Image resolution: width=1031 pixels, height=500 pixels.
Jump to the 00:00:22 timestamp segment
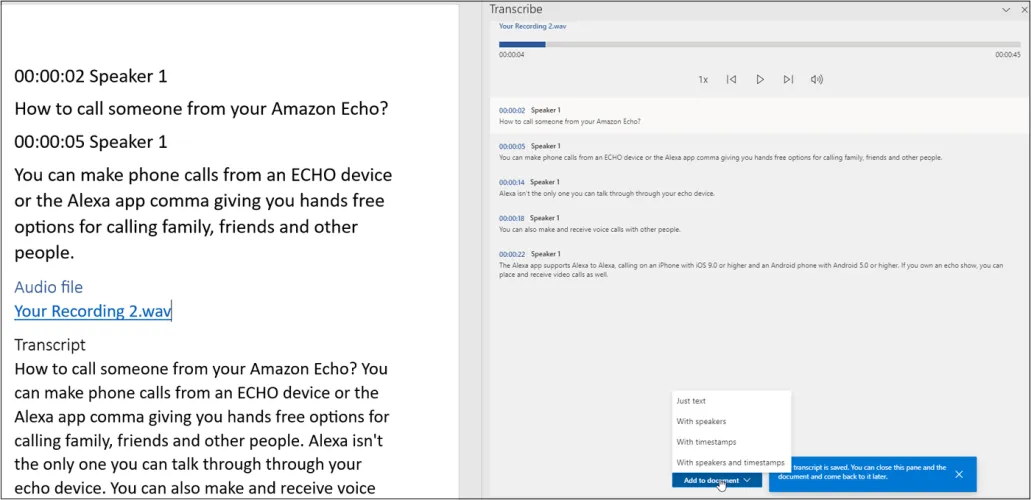[512, 254]
